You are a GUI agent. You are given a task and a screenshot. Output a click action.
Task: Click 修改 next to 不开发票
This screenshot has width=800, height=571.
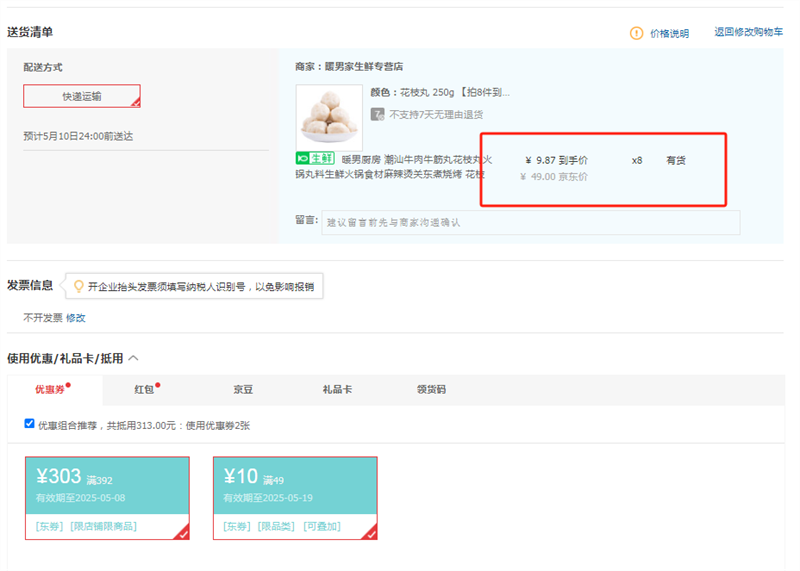tap(76, 317)
